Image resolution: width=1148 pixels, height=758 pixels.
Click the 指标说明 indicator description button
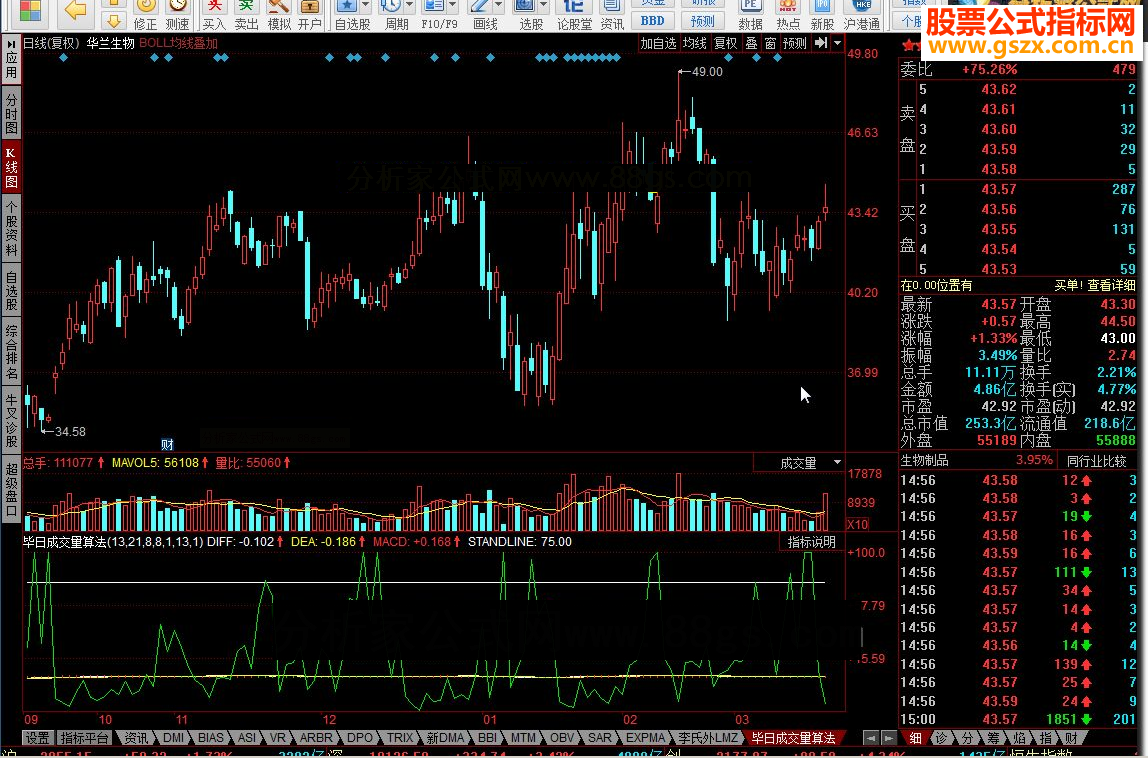[811, 542]
